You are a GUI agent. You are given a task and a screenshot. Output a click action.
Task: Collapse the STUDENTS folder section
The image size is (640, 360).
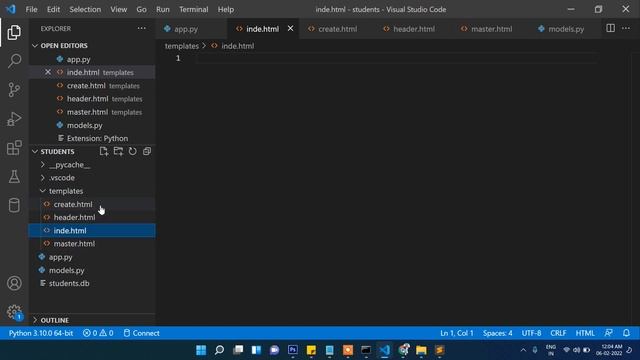click(x=35, y=151)
